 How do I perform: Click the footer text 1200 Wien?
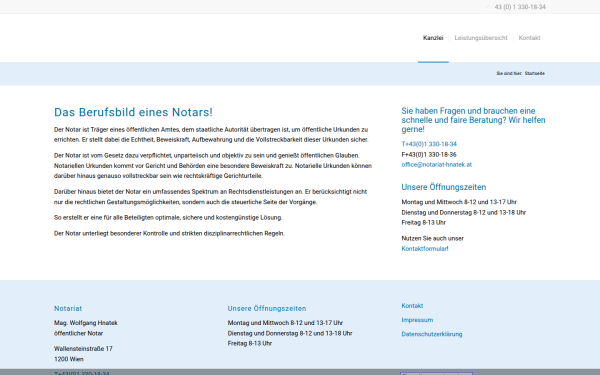[69, 359]
